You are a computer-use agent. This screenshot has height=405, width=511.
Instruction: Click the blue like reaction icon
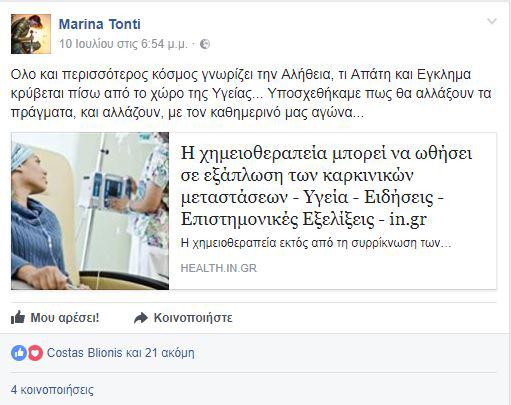[19, 353]
